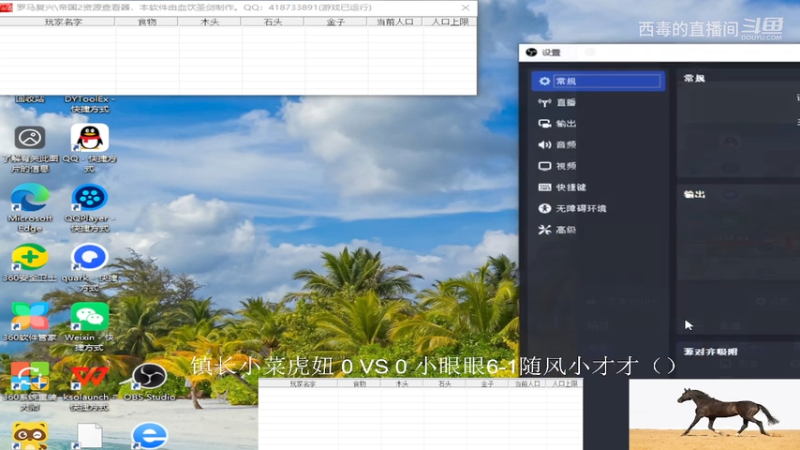The width and height of the screenshot is (800, 450).
Task: Close the 资源查看器 window at top
Action: click(x=465, y=8)
